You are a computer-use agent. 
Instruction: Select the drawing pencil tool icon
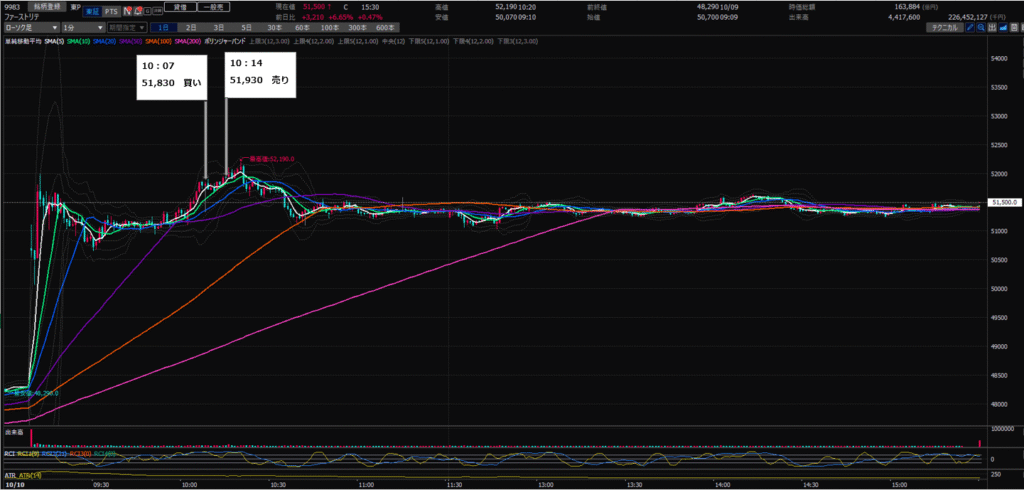972,28
